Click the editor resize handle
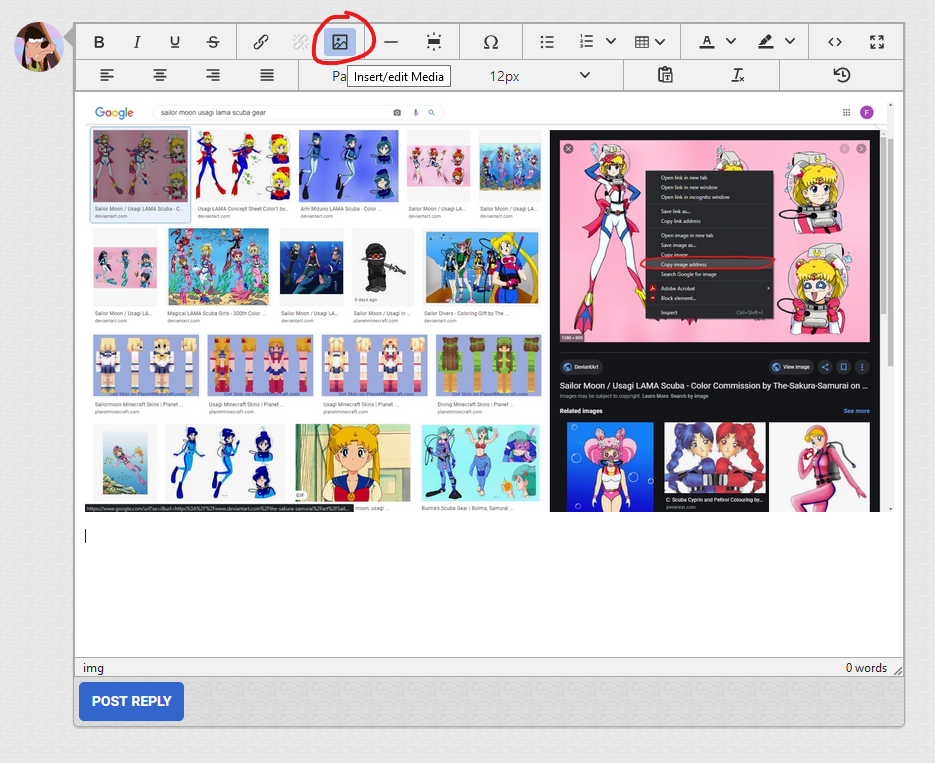This screenshot has height=763, width=935. click(x=898, y=671)
